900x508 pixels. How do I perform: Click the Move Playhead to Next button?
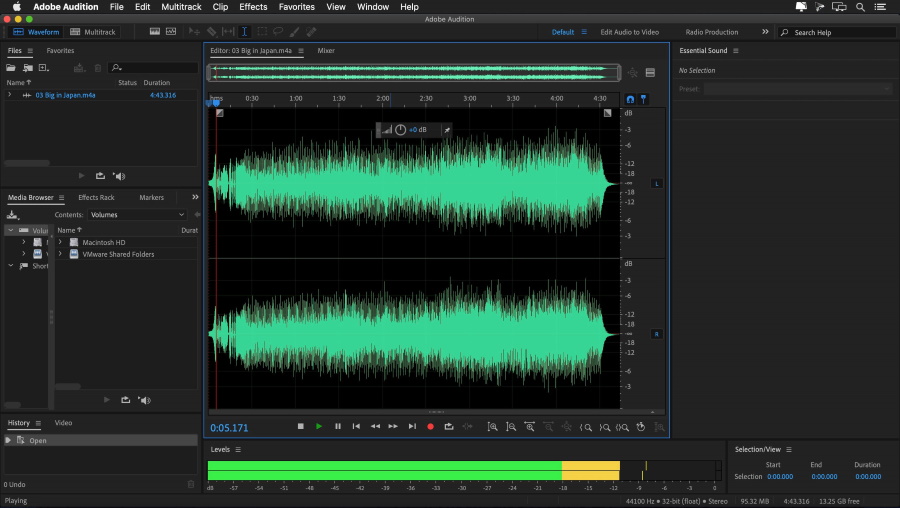(412, 426)
